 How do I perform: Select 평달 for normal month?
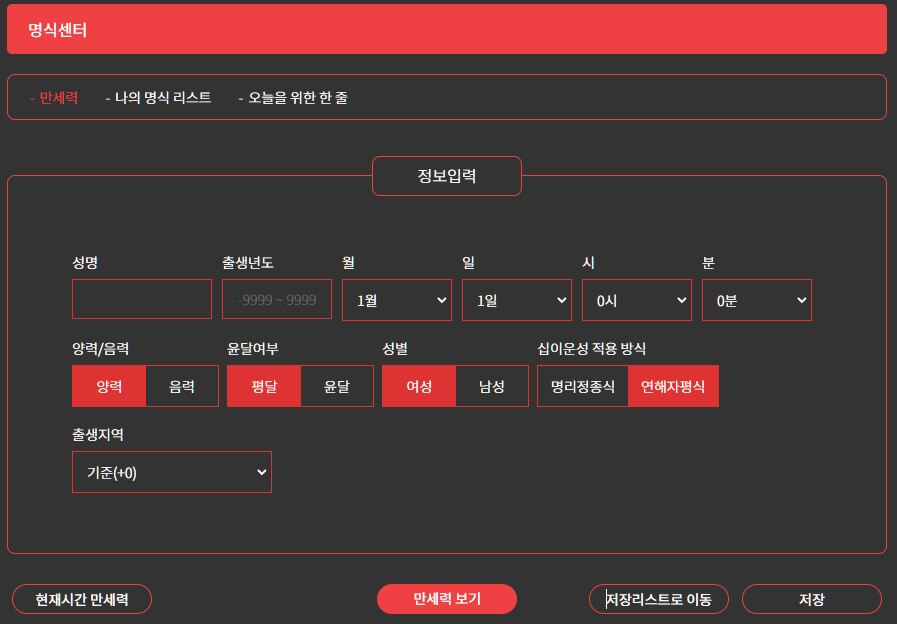263,386
